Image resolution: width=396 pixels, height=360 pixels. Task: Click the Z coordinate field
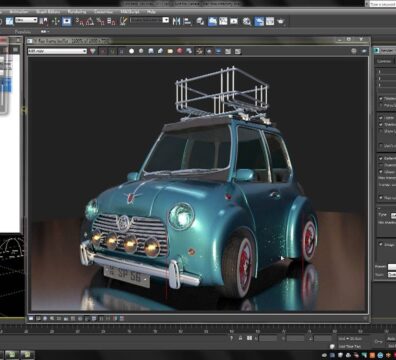[x=323, y=338]
